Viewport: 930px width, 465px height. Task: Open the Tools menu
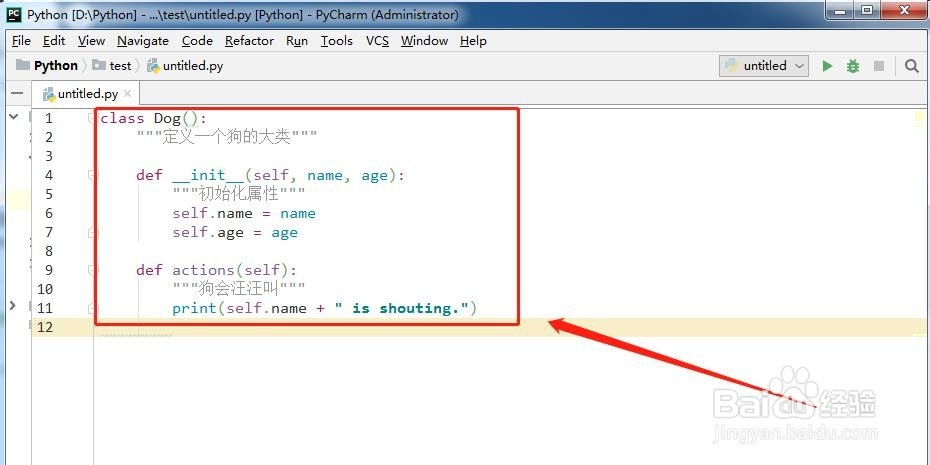click(x=337, y=41)
